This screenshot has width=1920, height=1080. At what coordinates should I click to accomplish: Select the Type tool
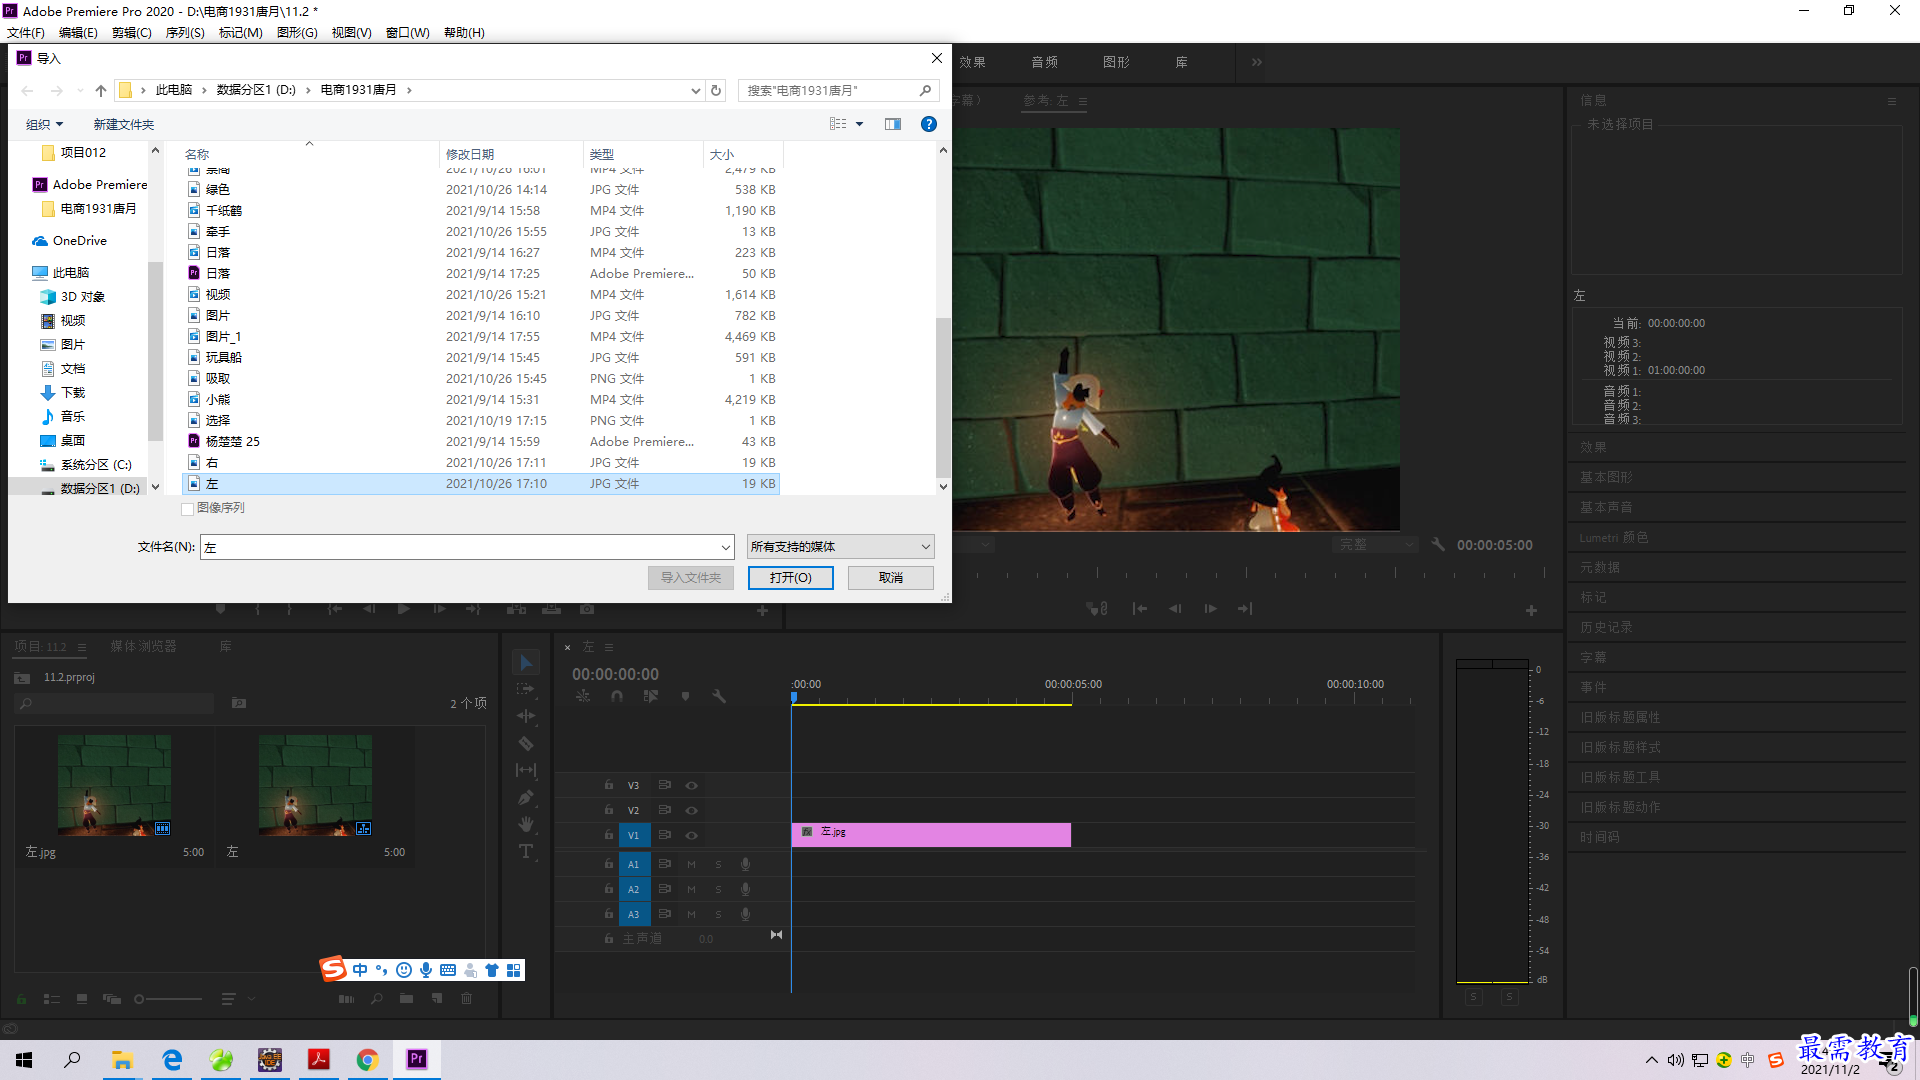pyautogui.click(x=526, y=851)
